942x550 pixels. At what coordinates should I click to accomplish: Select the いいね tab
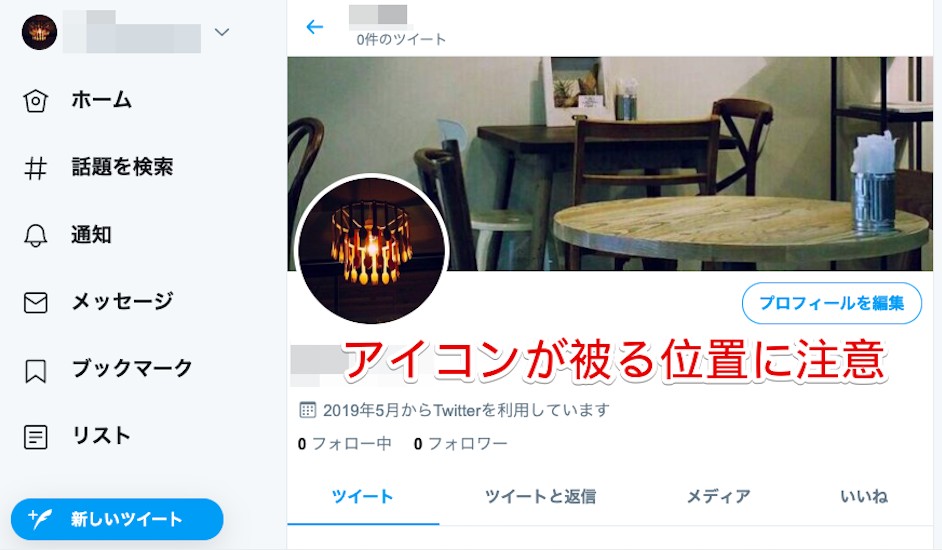tap(864, 497)
